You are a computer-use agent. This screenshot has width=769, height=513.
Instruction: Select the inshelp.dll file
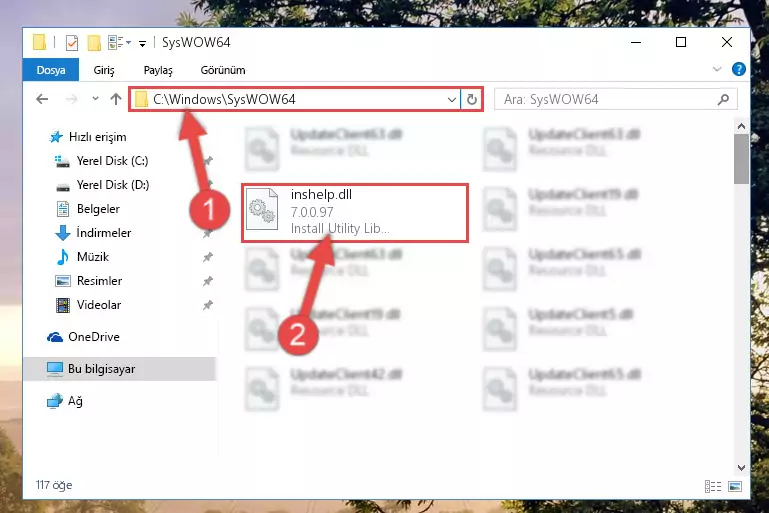tap(355, 213)
